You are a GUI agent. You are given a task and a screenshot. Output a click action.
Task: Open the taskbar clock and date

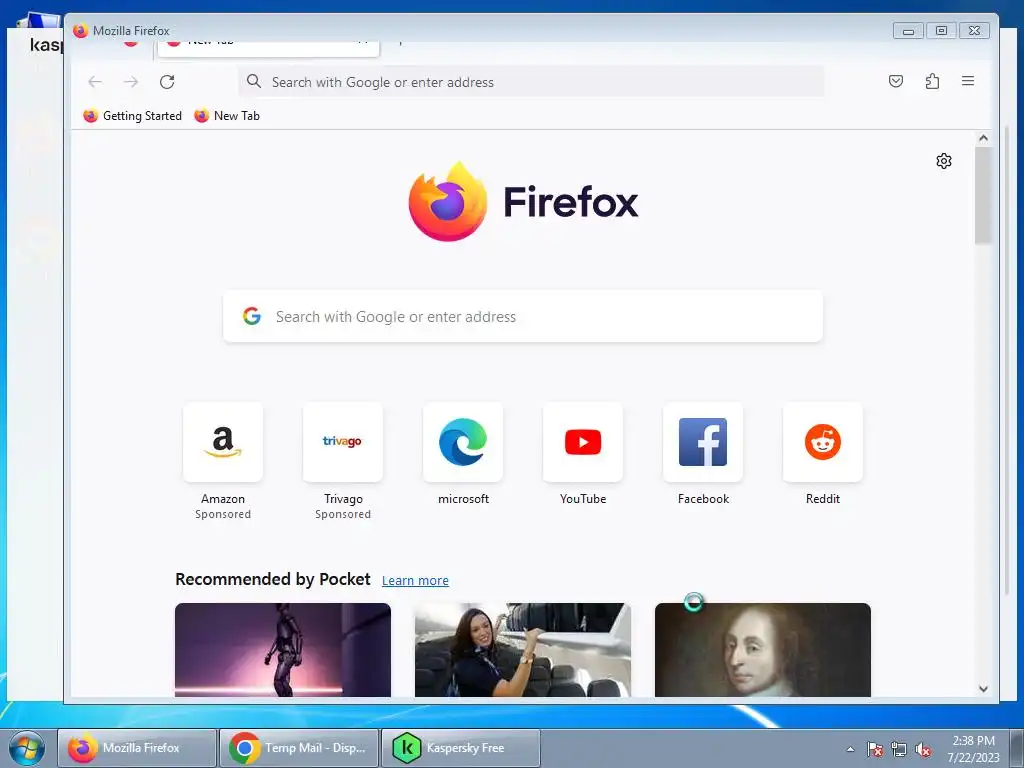[973, 748]
